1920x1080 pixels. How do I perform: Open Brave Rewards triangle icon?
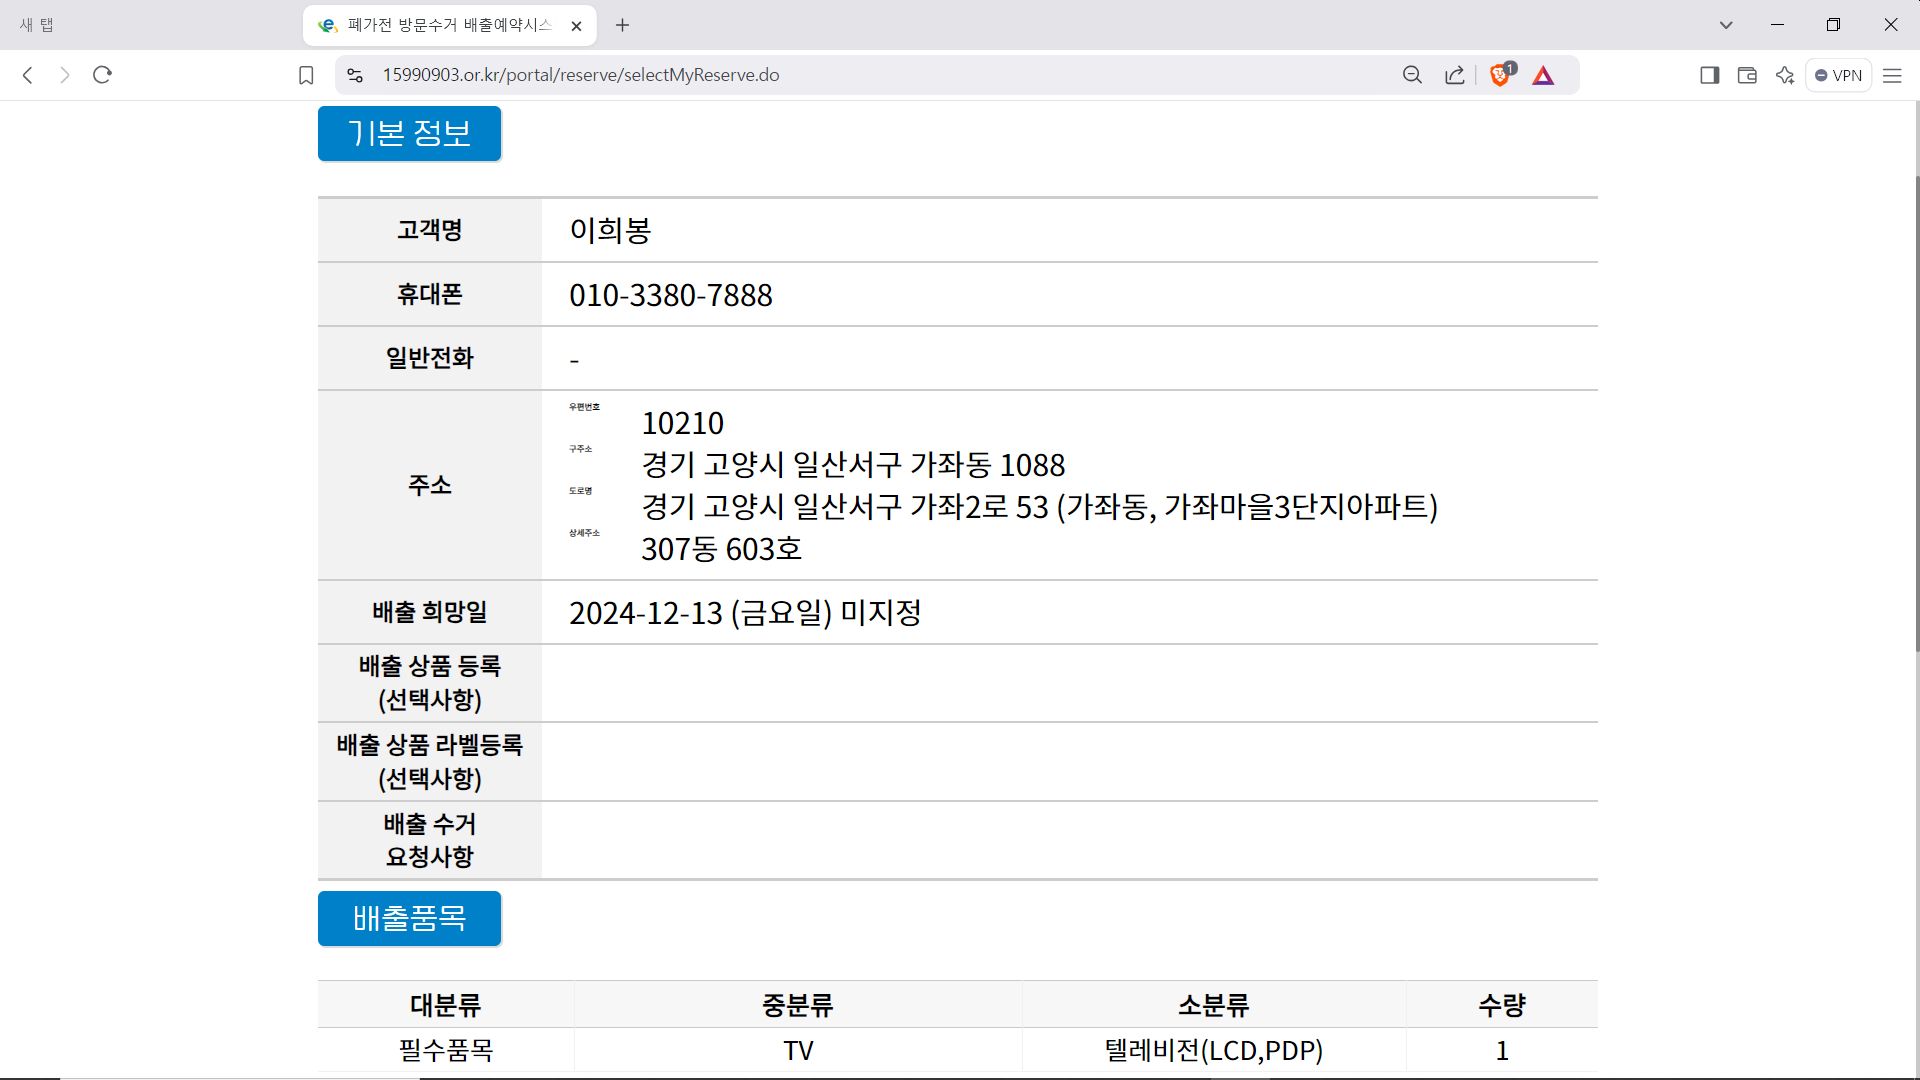[1543, 75]
